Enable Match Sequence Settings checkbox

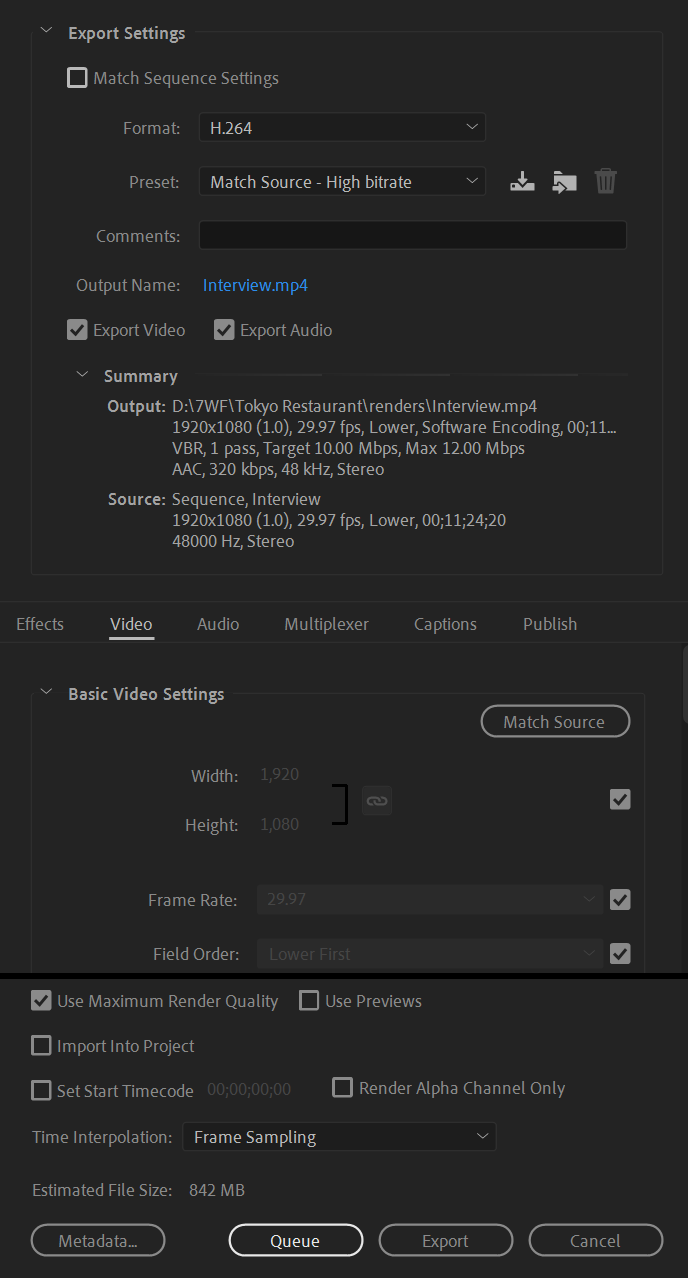tap(77, 78)
